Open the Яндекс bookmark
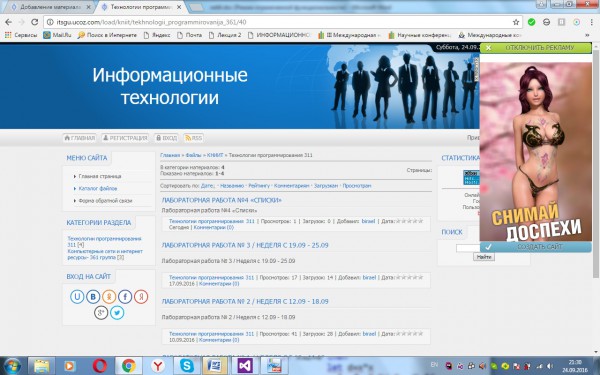The width and height of the screenshot is (600, 375). coord(157,35)
